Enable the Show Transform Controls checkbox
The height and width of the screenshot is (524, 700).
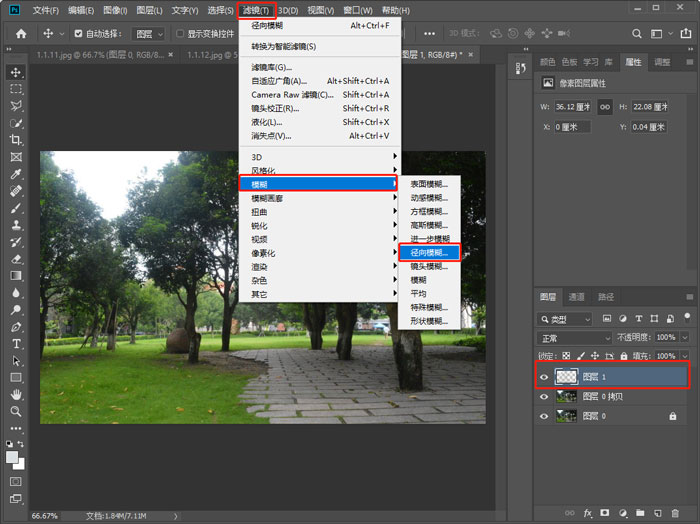[x=180, y=33]
